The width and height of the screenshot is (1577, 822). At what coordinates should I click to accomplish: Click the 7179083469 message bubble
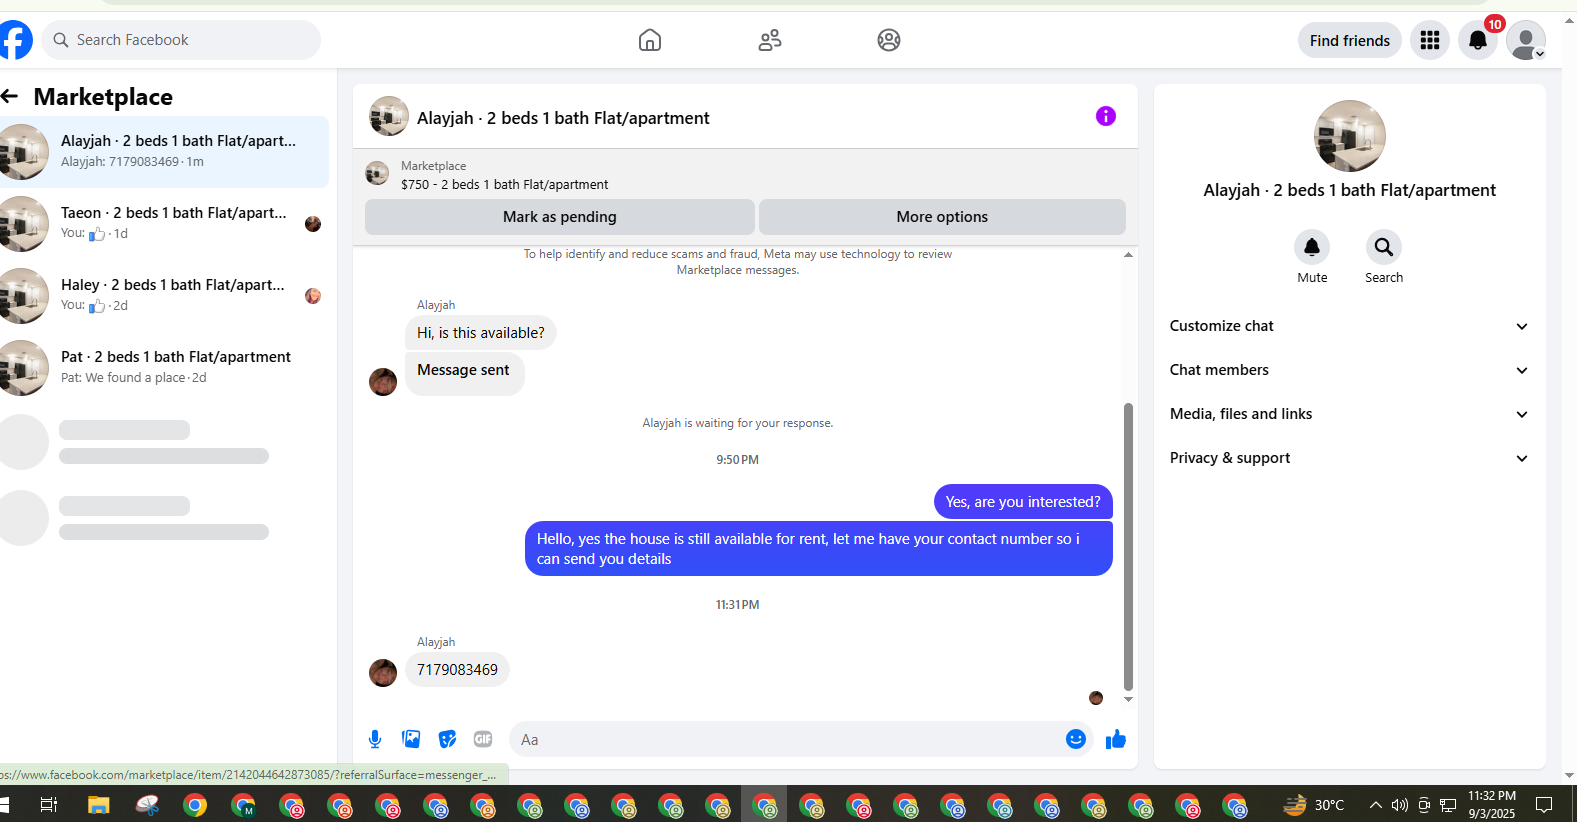click(x=457, y=670)
